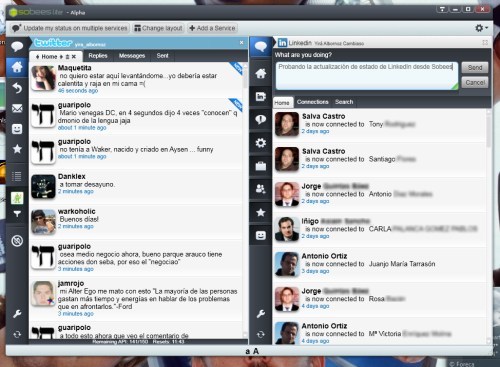Screen dimensions: 500x367
Task: Click LinkedIn sidebar gear icon
Action: pos(261,143)
